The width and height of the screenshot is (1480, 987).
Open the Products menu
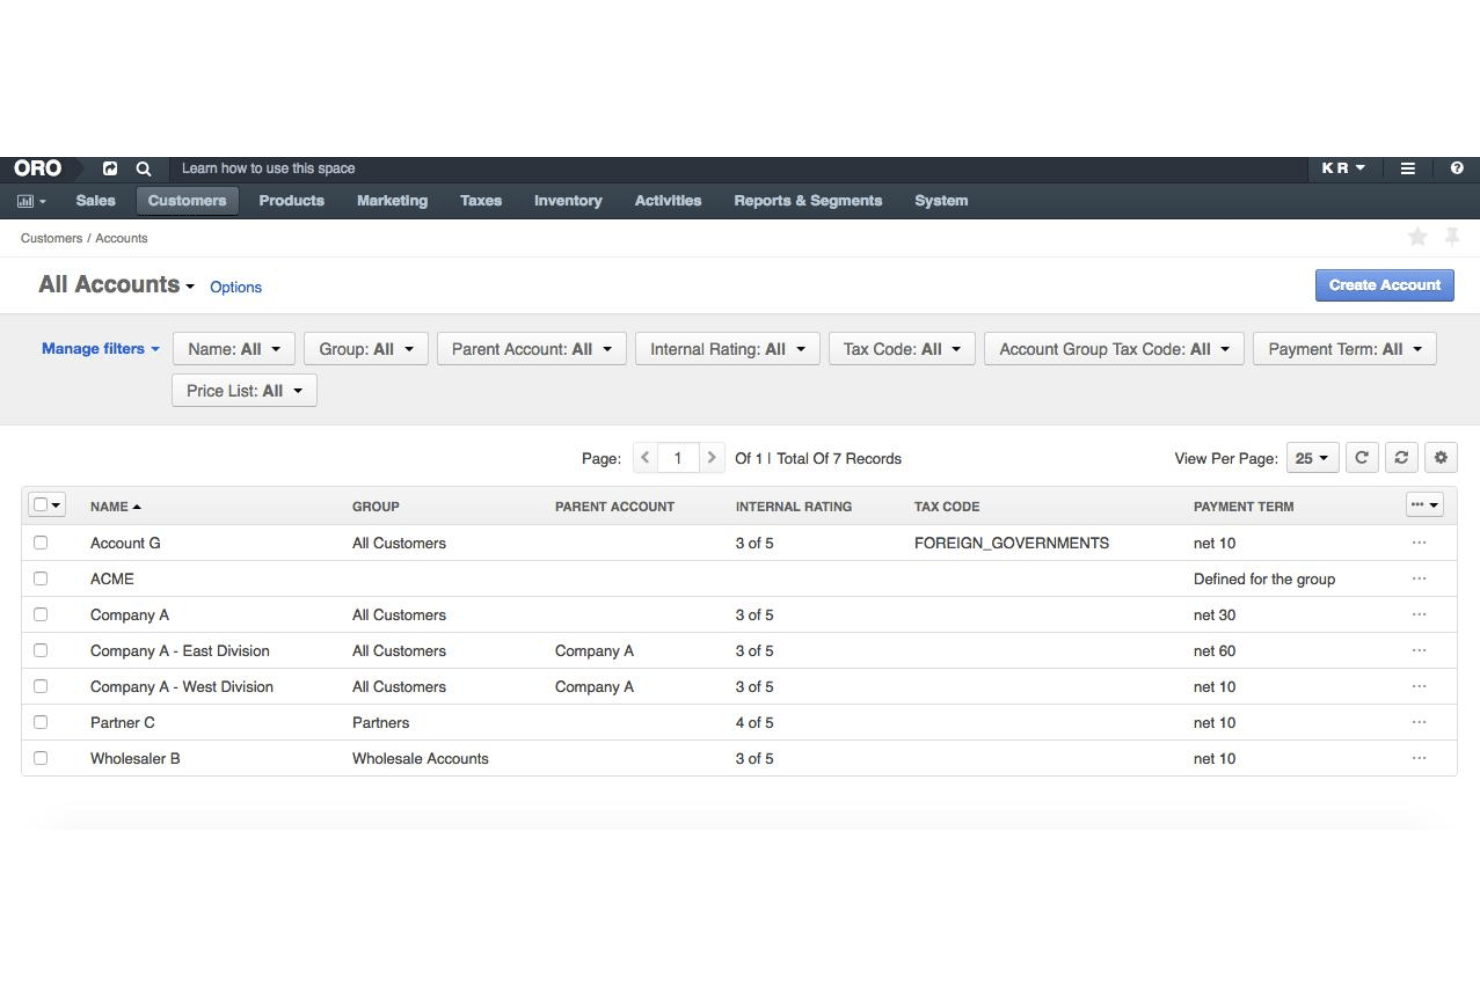[x=292, y=201]
